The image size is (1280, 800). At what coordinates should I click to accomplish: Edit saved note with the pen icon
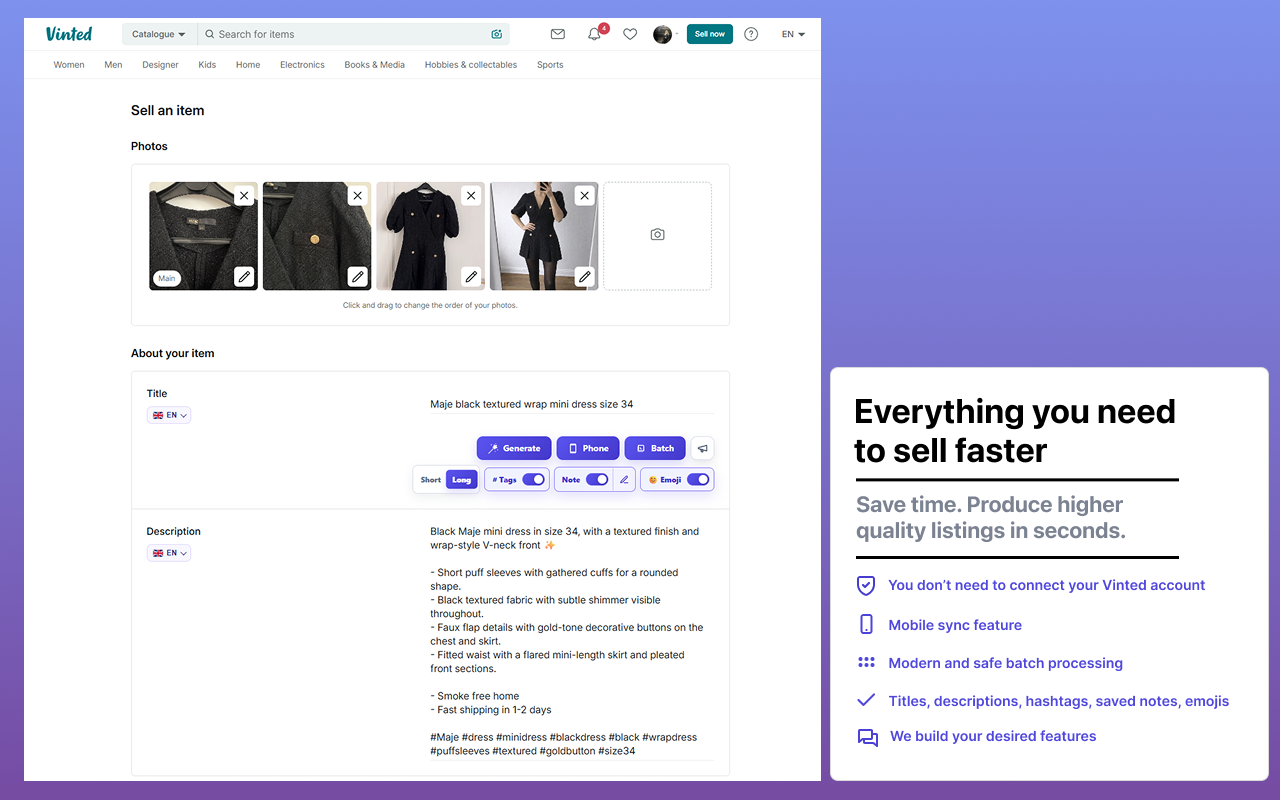pyautogui.click(x=624, y=480)
